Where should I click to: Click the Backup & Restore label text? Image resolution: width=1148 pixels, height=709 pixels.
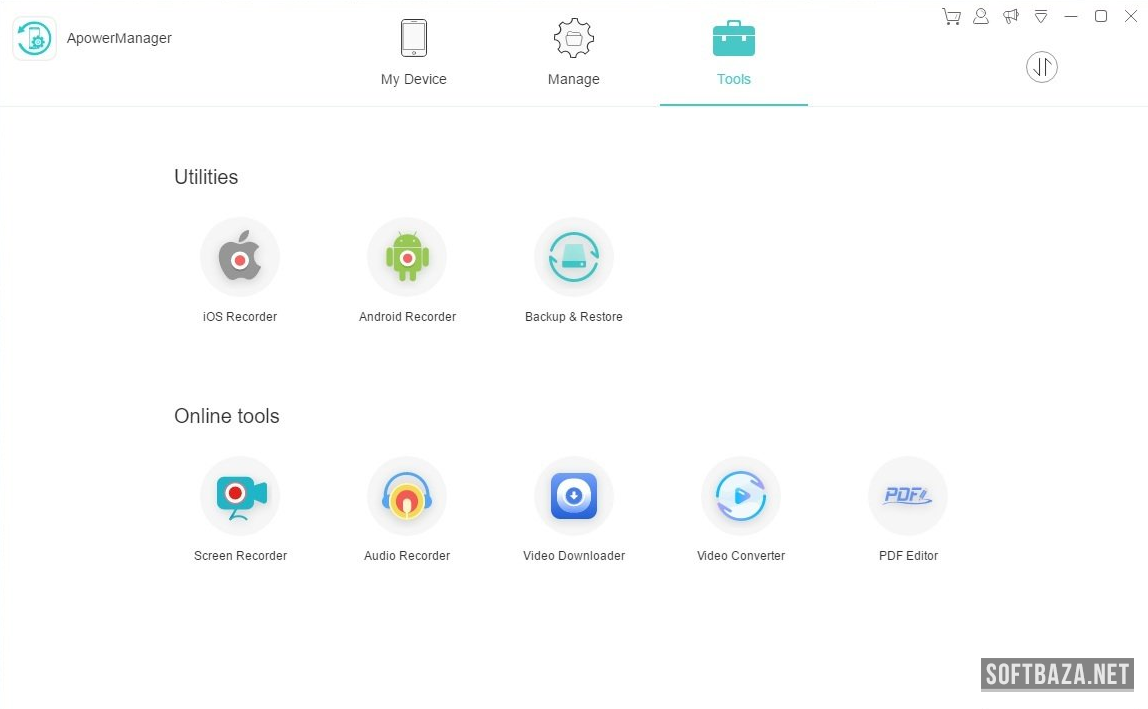click(x=574, y=317)
